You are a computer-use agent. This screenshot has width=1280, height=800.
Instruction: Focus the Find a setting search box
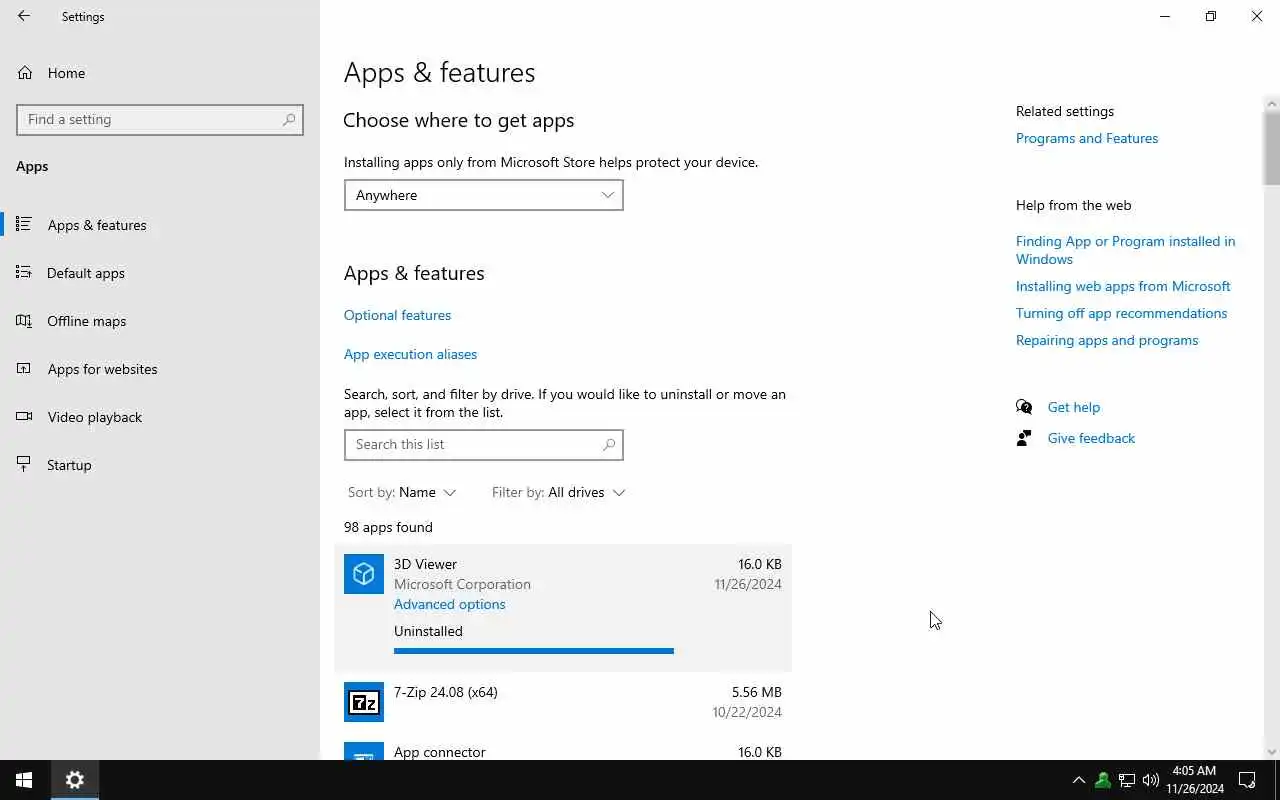[x=160, y=119]
